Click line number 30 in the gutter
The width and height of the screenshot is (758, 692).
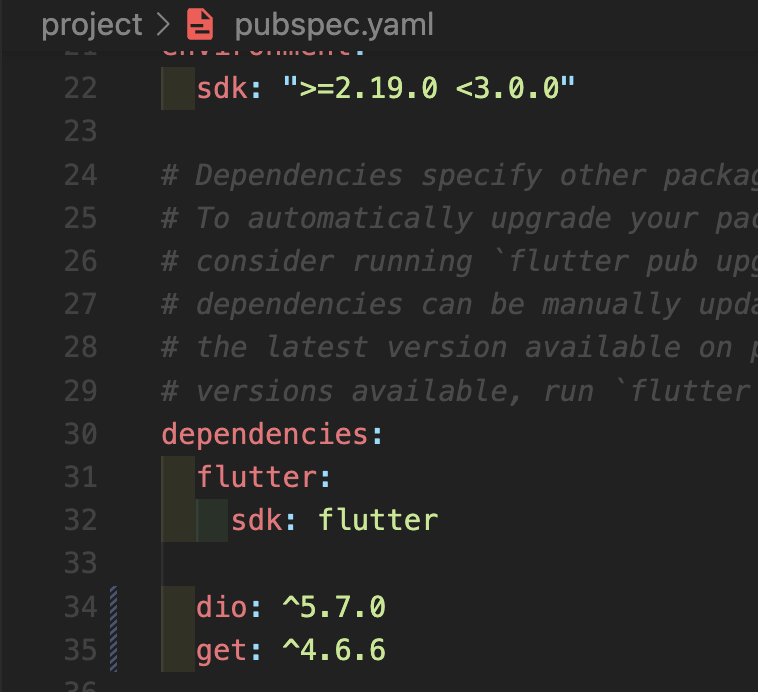[80, 434]
